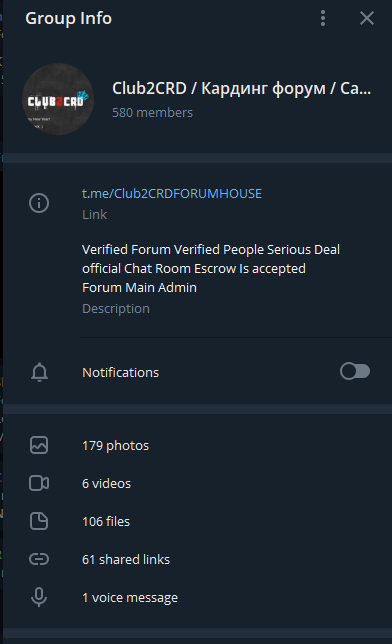Screen dimensions: 392x644
Task: Open the t.me/Club2CRDFORUMHOUSE link
Action: tap(172, 193)
